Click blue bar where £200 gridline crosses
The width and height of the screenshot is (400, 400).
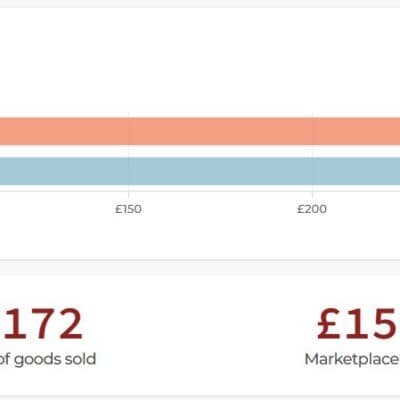click(312, 171)
